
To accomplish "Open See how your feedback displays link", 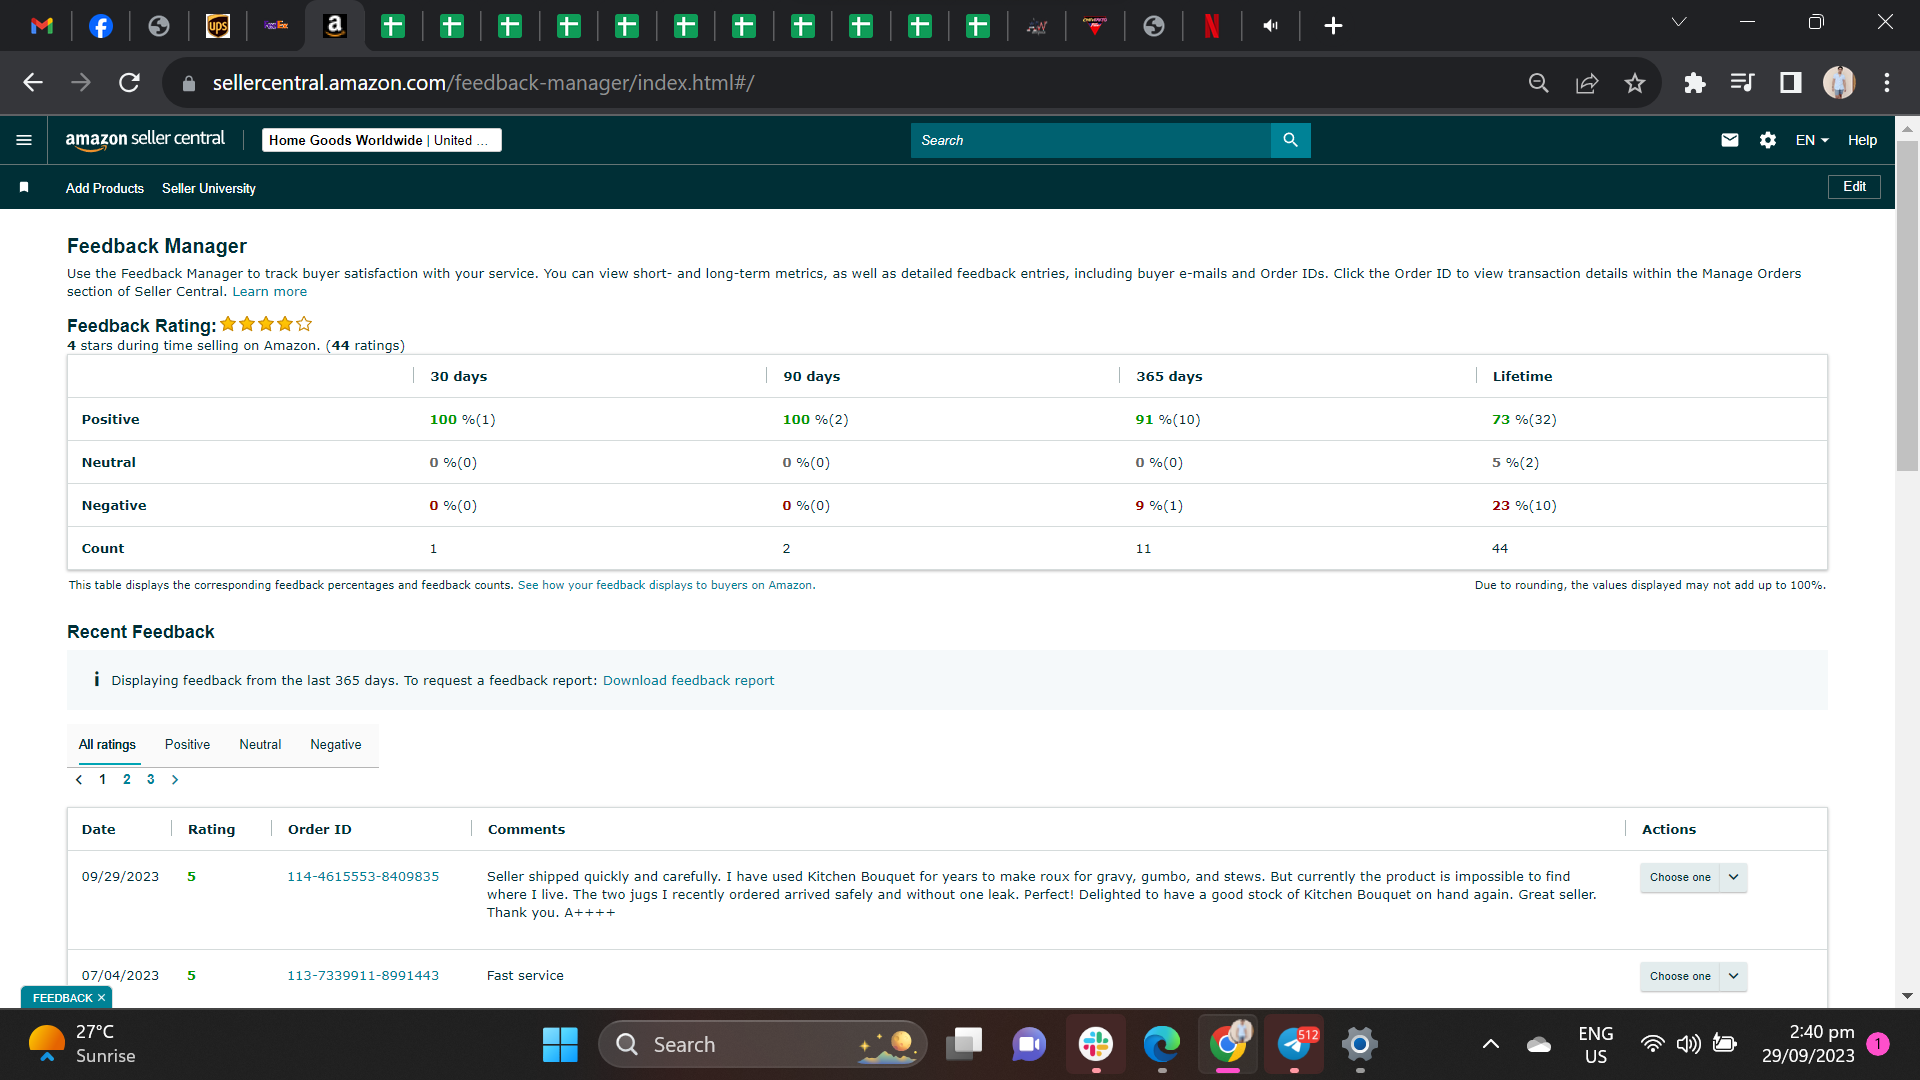I will [666, 586].
